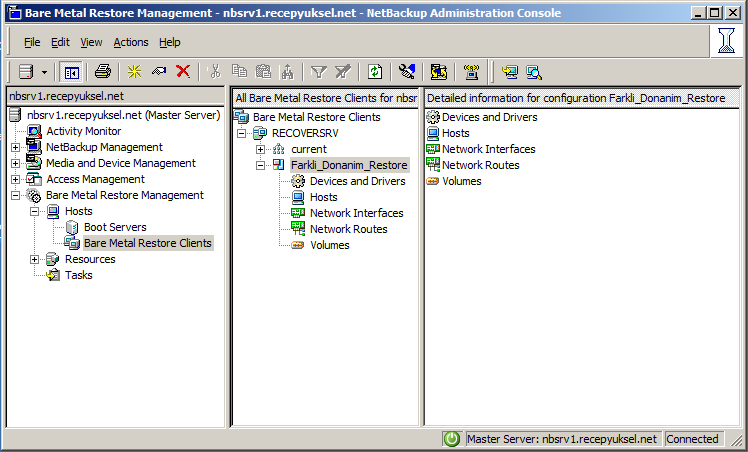This screenshot has height=452, width=748.
Task: Select Activity Monitor in left tree
Action: pos(83,131)
